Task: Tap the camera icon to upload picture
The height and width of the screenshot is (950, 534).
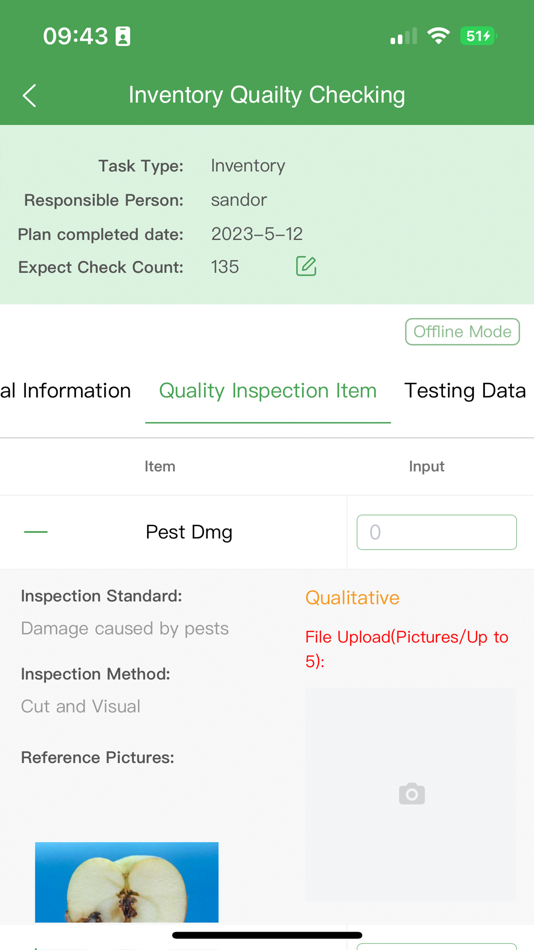Action: coord(412,794)
